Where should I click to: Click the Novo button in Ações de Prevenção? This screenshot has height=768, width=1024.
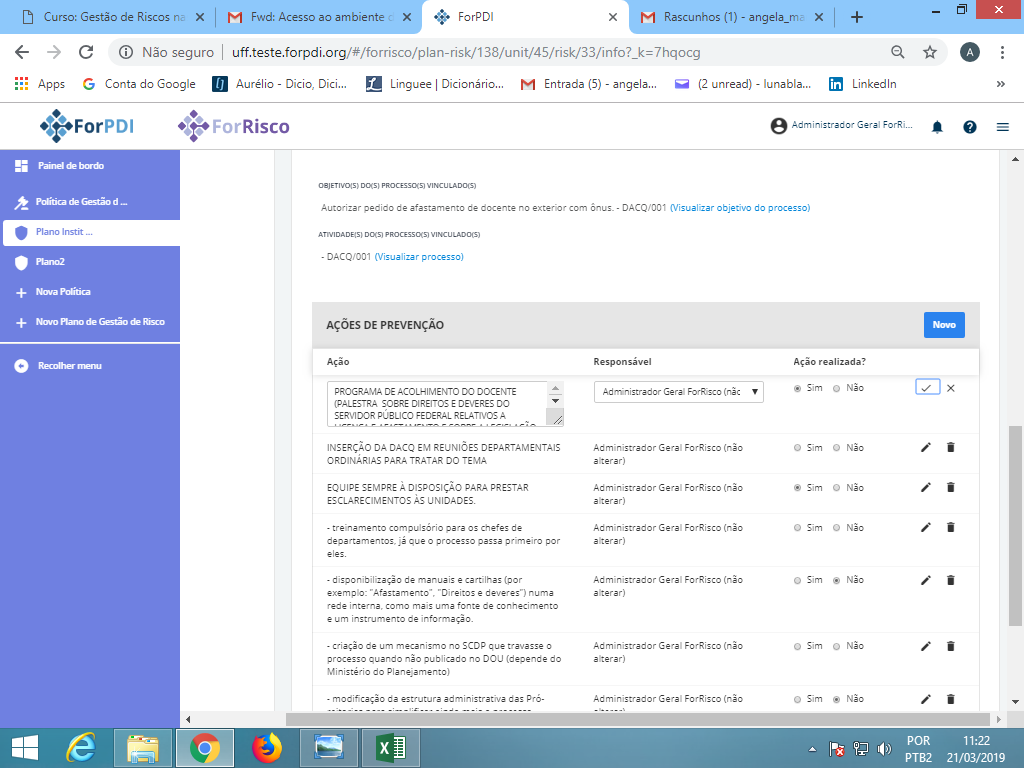(944, 325)
